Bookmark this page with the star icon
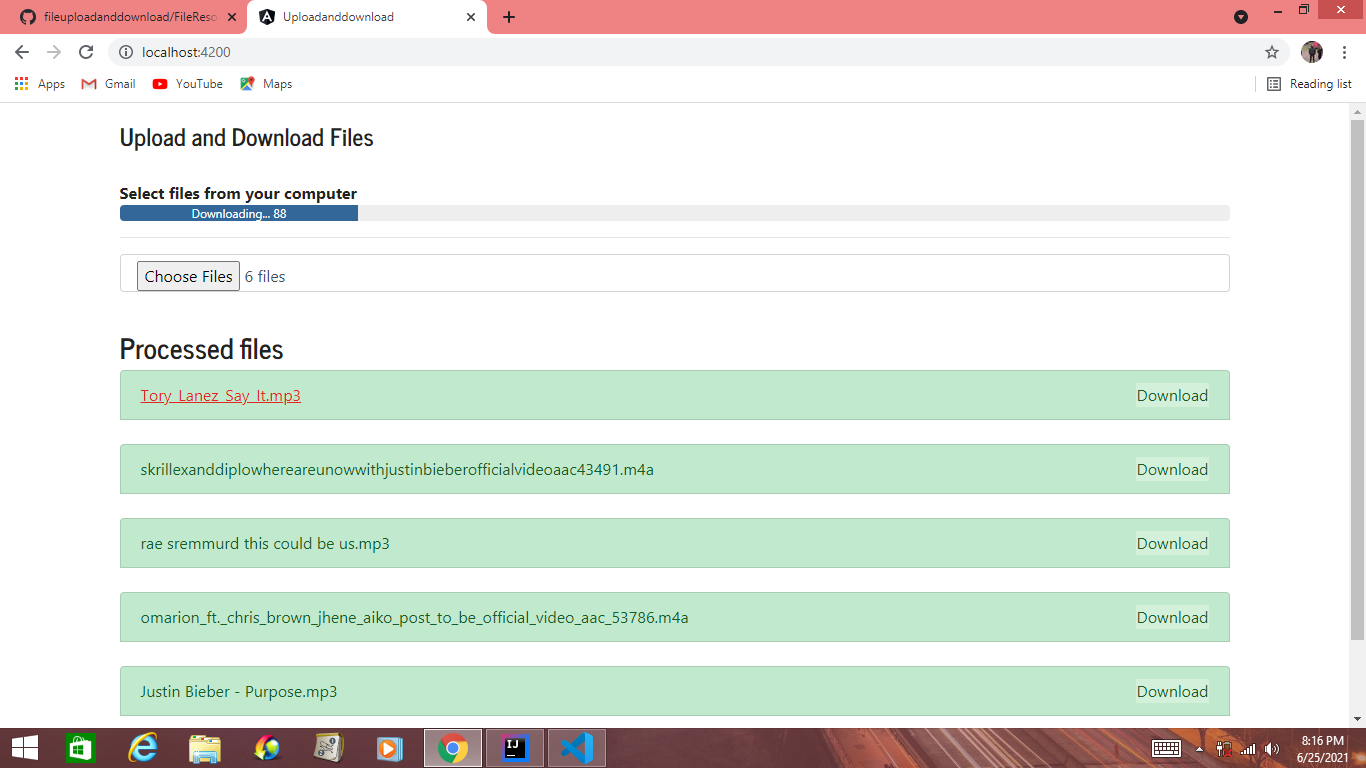 [1270, 52]
